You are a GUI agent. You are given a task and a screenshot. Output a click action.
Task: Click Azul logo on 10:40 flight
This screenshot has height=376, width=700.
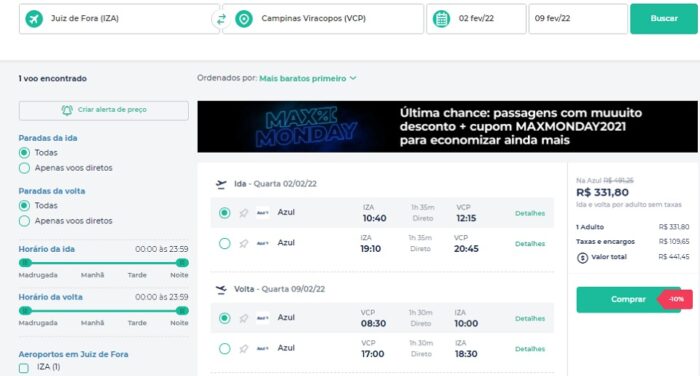[262, 213]
